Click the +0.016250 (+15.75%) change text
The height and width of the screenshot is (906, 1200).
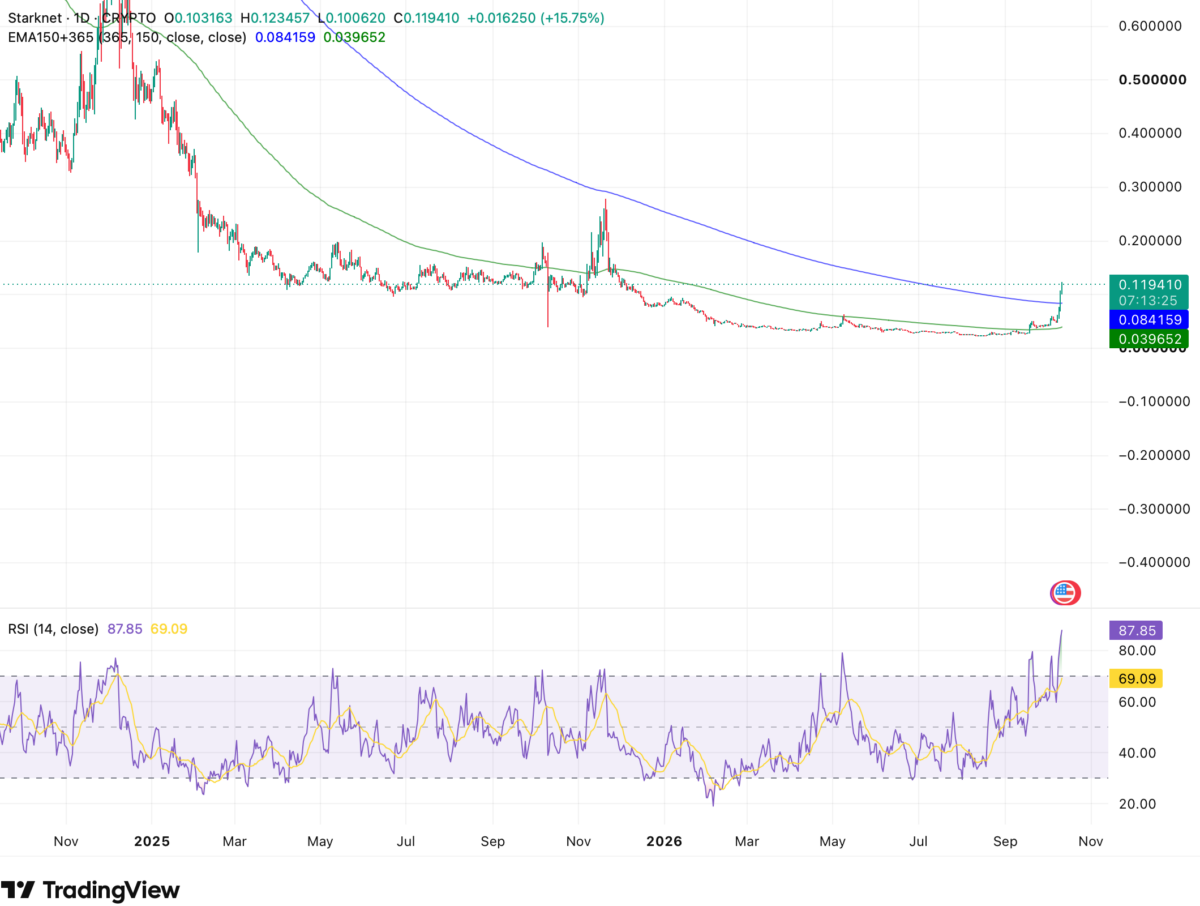point(536,18)
